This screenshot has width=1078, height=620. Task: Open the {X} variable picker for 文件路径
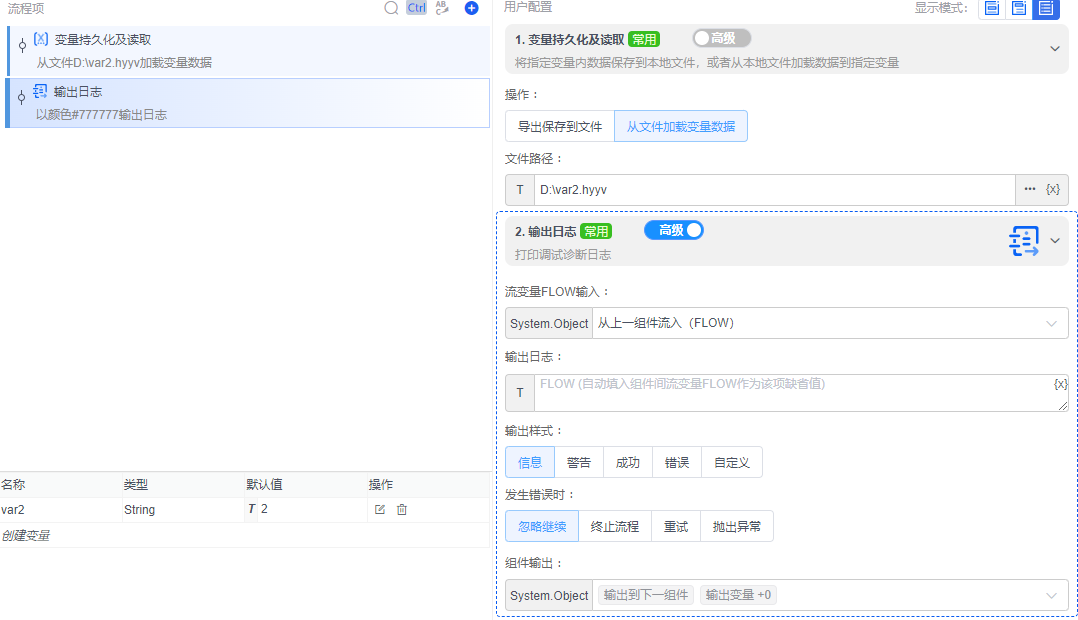pos(1055,189)
